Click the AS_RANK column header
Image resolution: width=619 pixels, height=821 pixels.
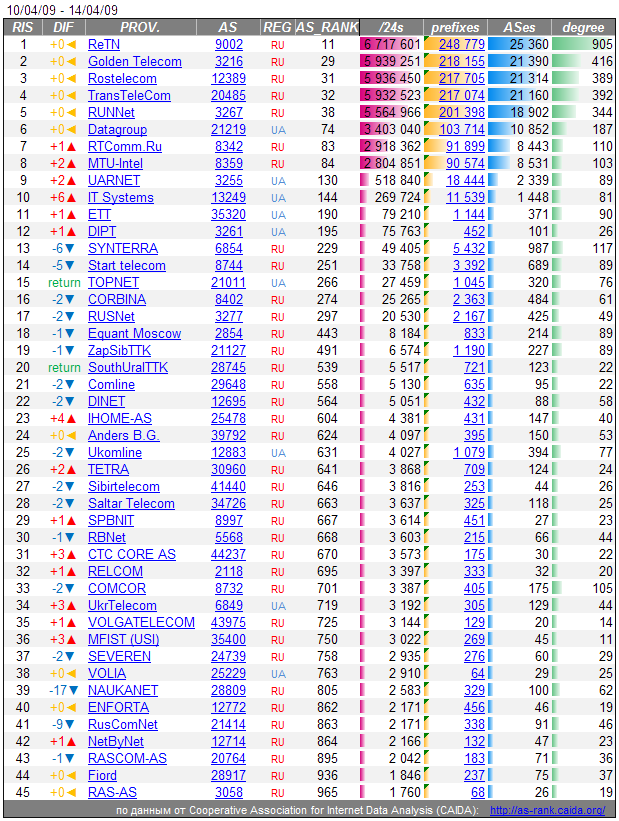pyautogui.click(x=327, y=27)
